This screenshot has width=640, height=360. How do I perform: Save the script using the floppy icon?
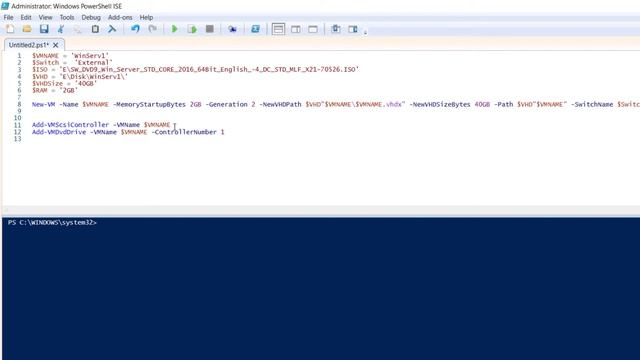44,29
